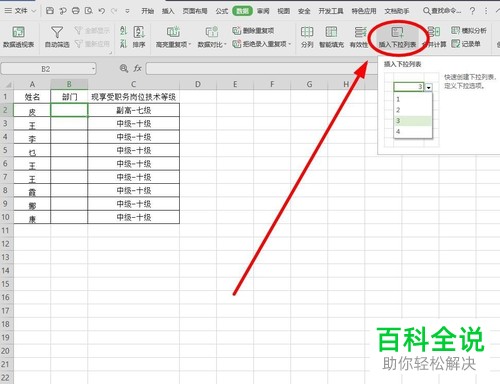
Task: Click 插入下拉列表 insert dropdown list
Action: [x=397, y=37]
